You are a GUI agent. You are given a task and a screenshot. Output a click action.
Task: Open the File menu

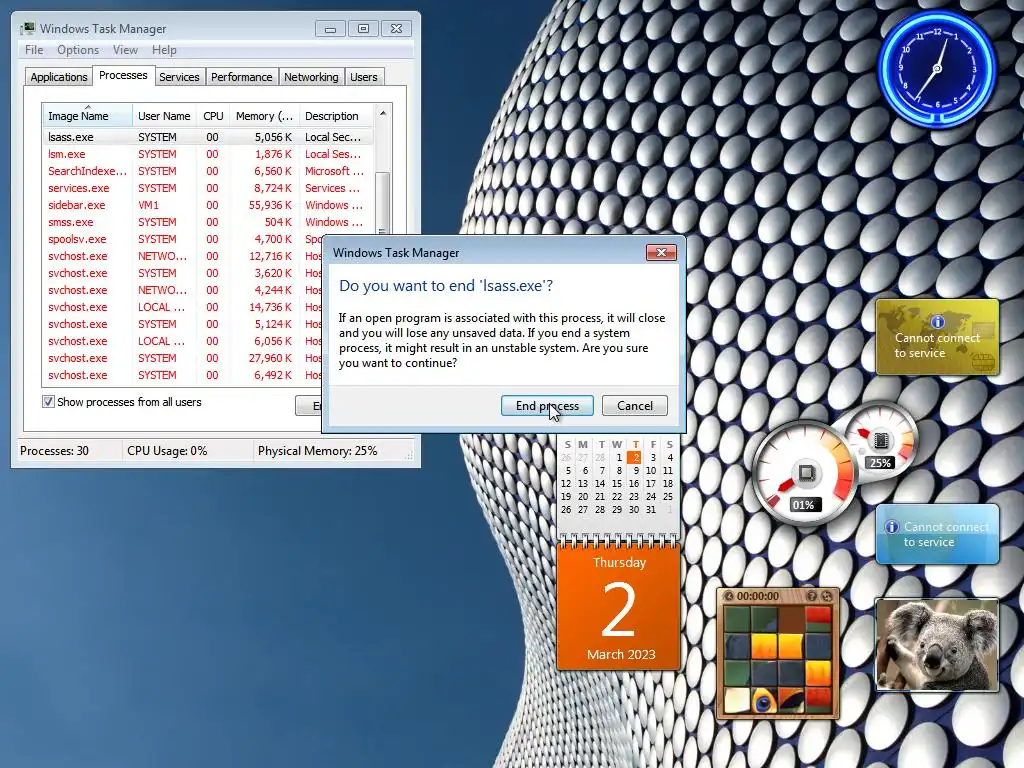tap(34, 50)
